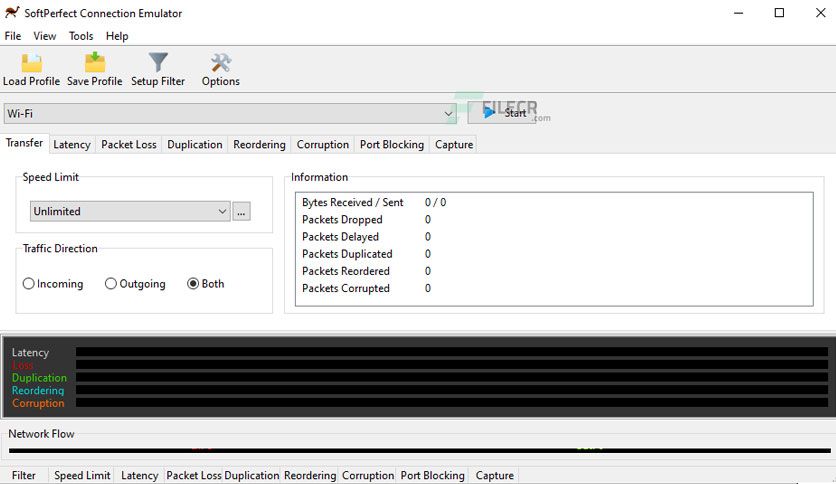Click the SoftPerfect app icon in title bar
Viewport: 836px width, 484px height.
coord(12,12)
